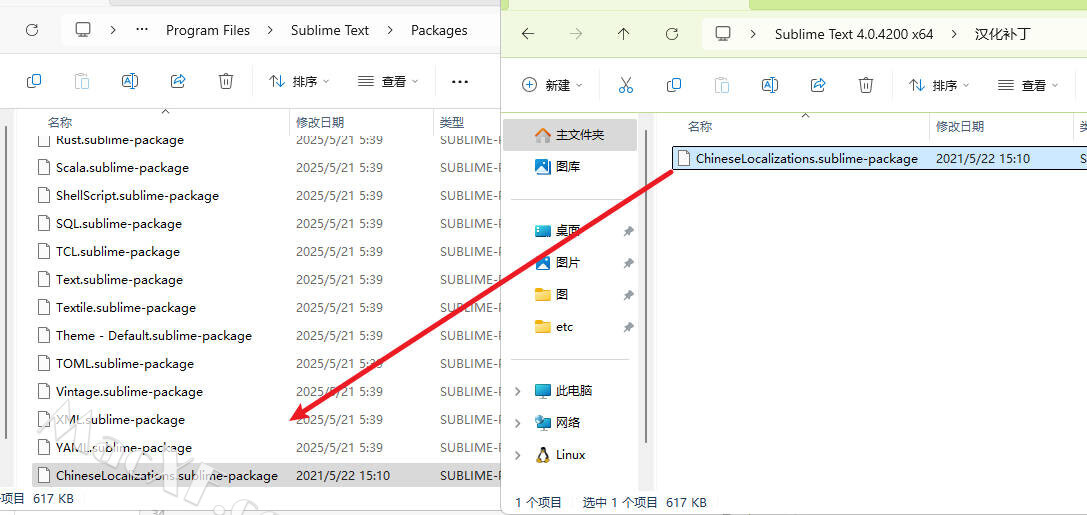Rename file using right window toolbar
1087x515 pixels.
(x=769, y=85)
